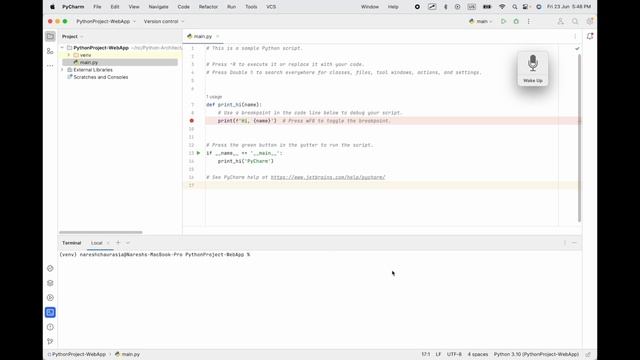Click the Debug main bug icon

click(516, 21)
